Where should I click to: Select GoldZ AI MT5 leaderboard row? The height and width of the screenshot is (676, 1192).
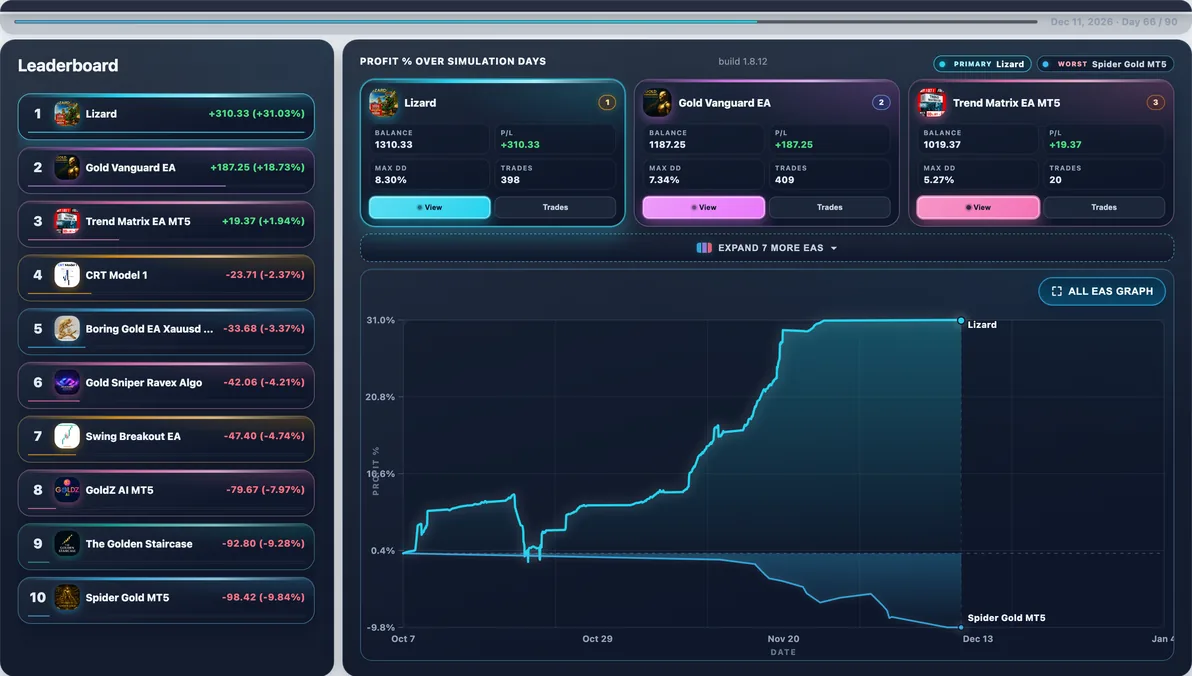(166, 493)
